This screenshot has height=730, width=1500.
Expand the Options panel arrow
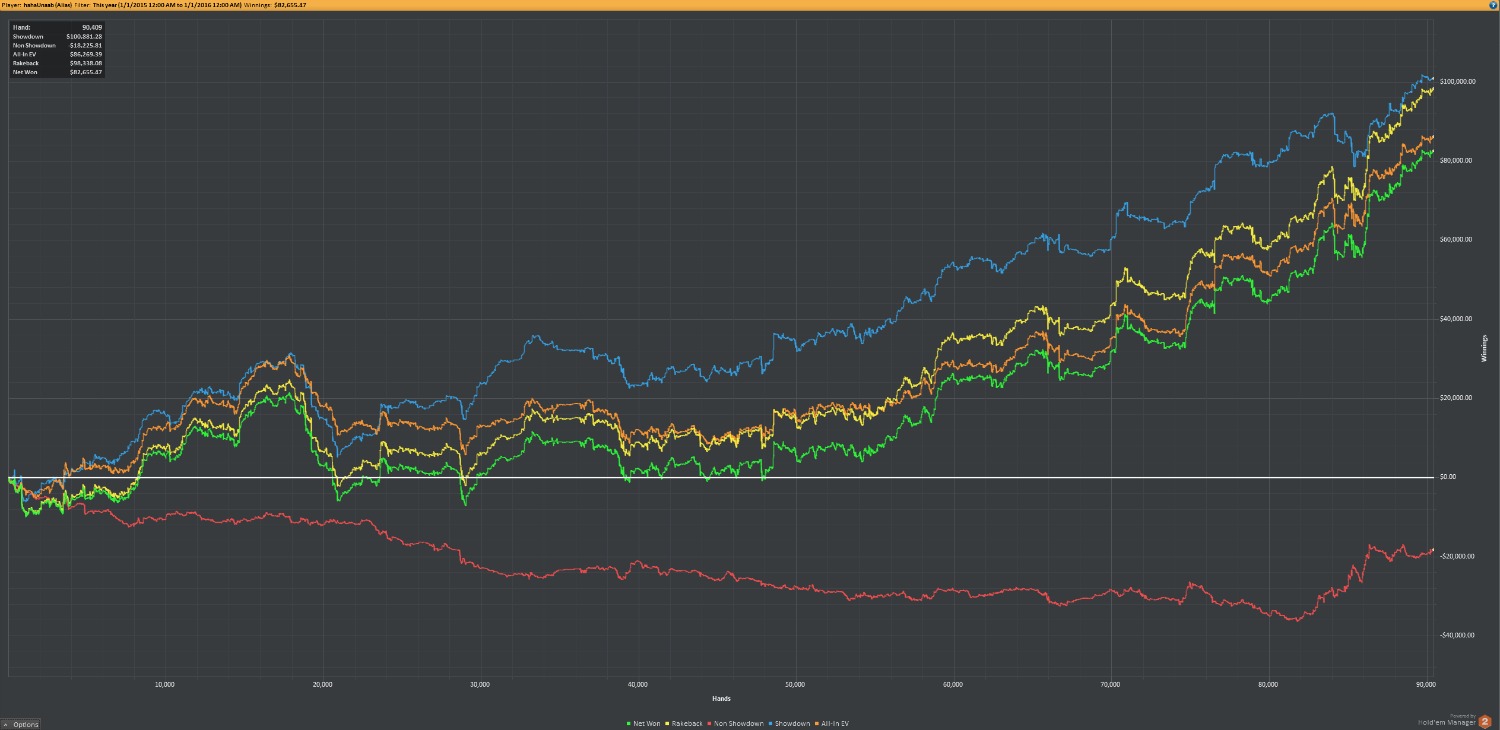pyautogui.click(x=6, y=724)
